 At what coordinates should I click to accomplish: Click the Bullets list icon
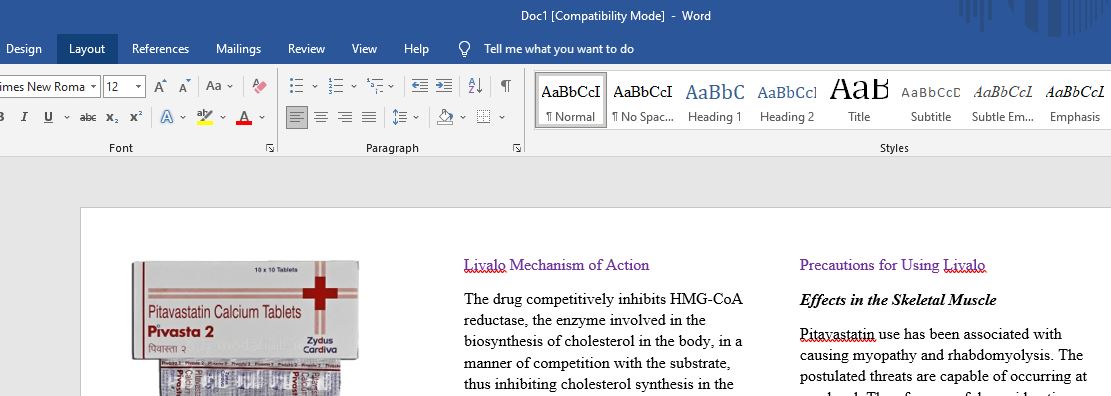[297, 86]
